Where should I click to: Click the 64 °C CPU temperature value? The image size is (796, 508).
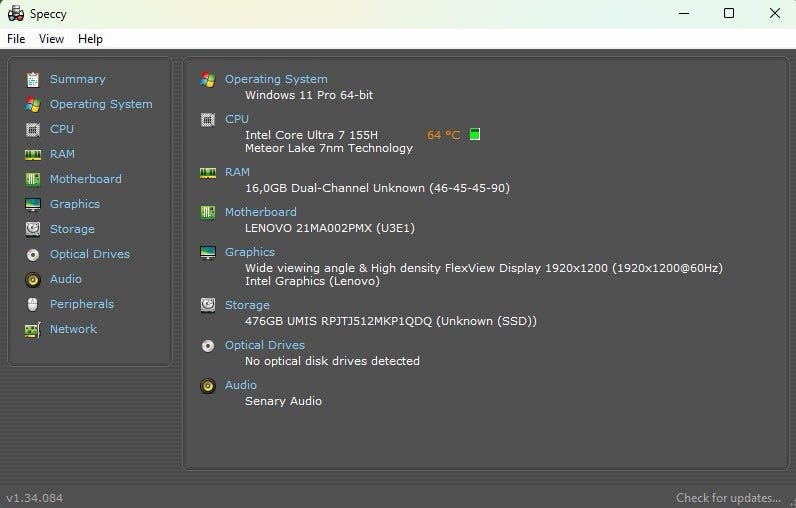click(x=443, y=135)
